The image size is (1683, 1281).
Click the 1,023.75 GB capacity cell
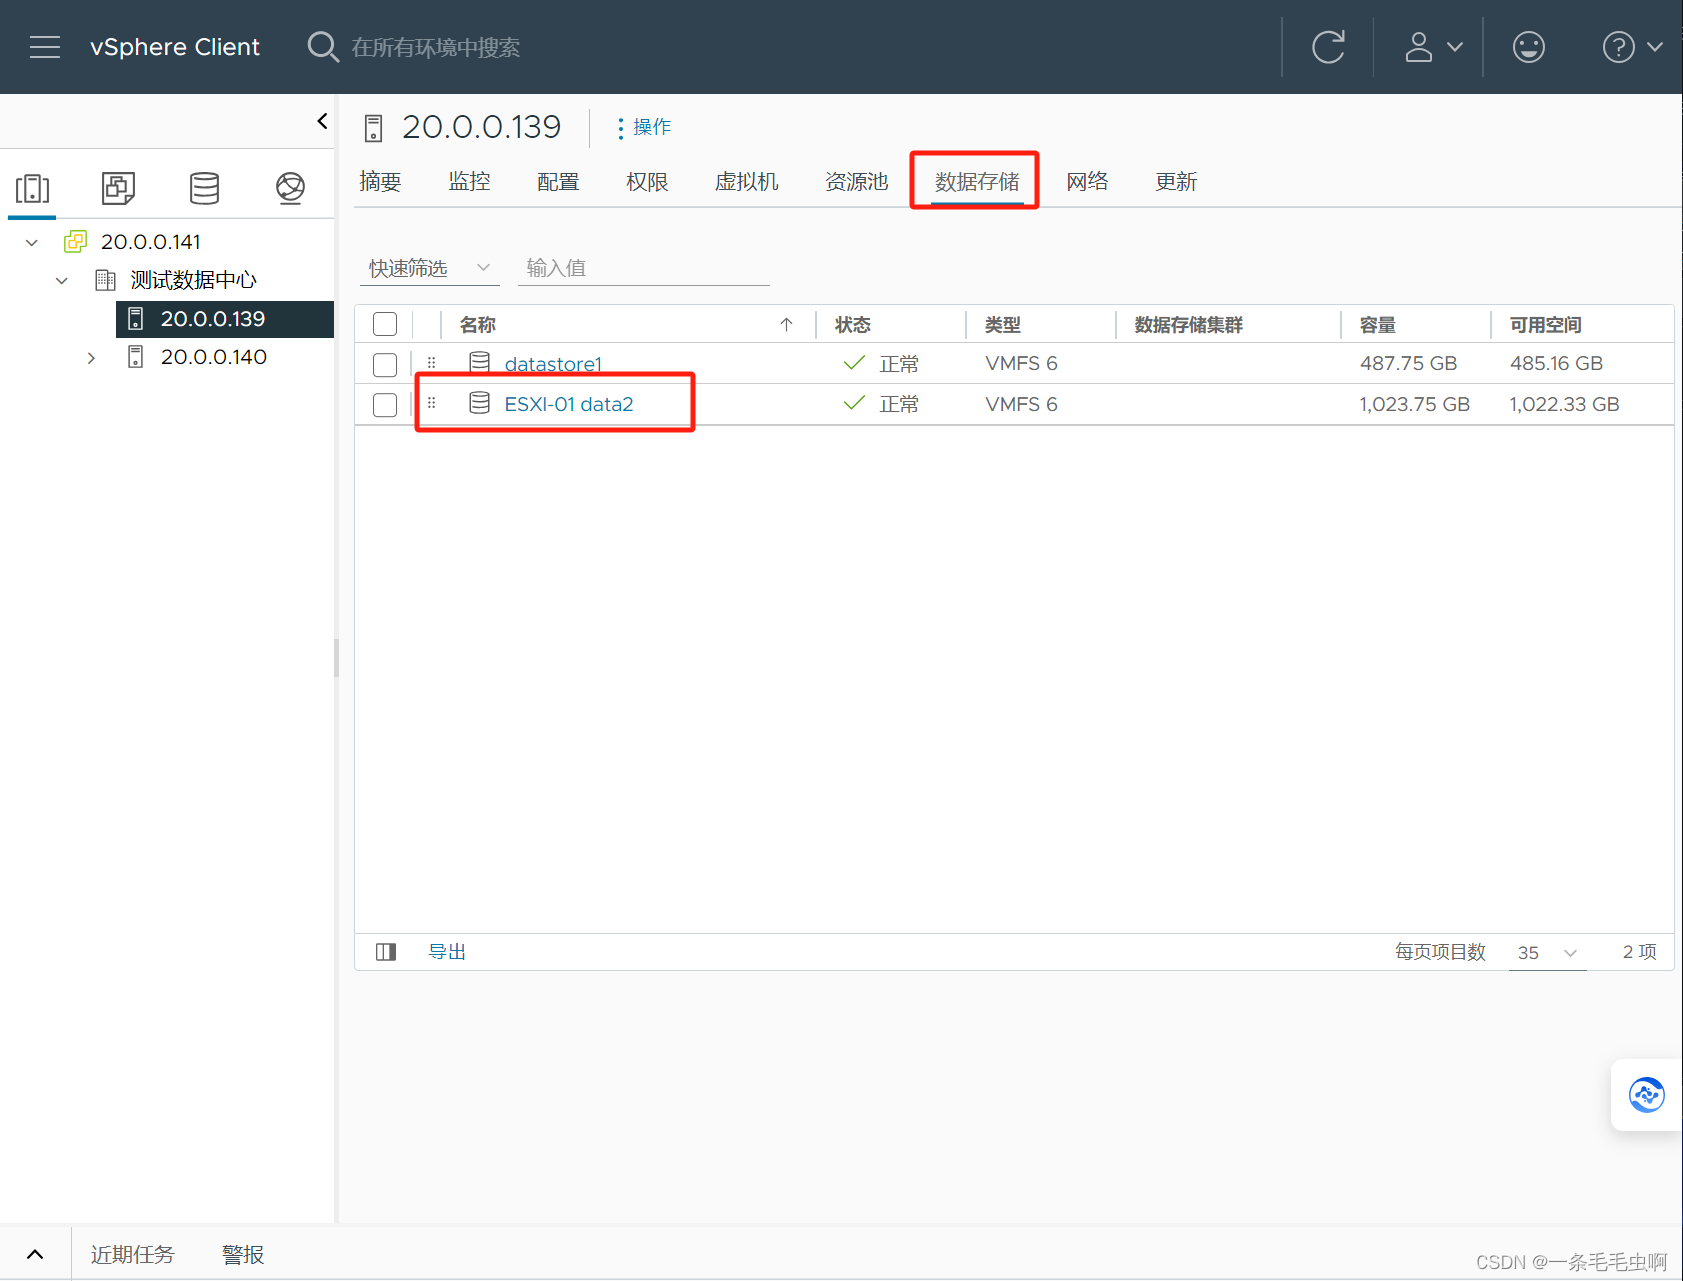pos(1415,404)
